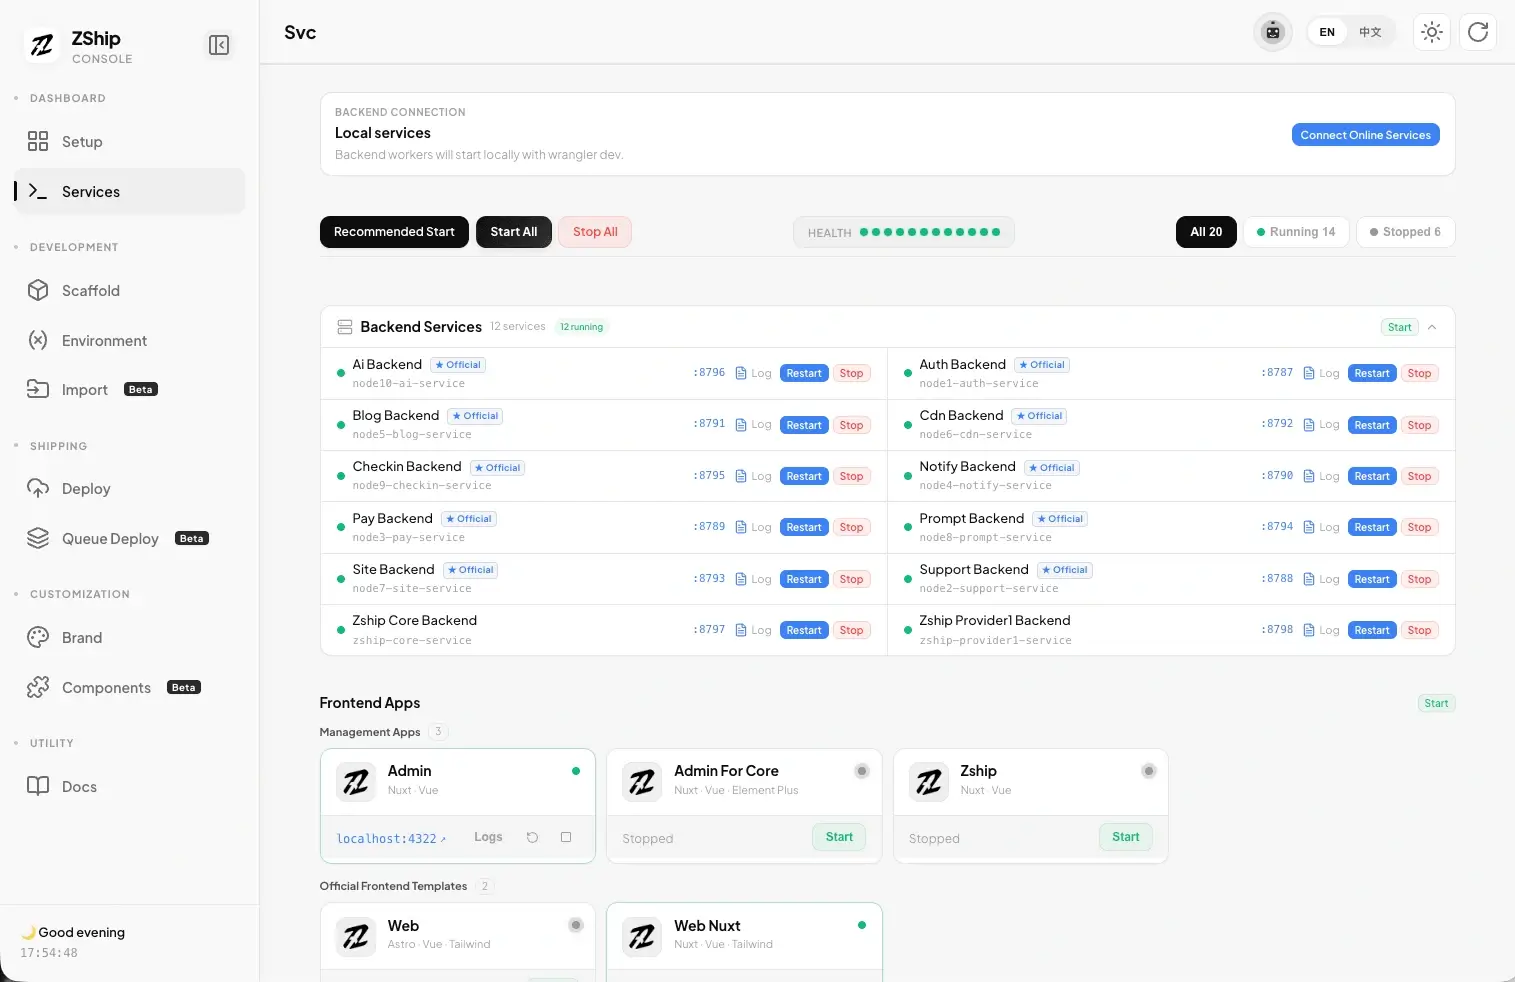The image size is (1515, 982).
Task: Click the Ai Backend port :8796
Action: click(709, 373)
